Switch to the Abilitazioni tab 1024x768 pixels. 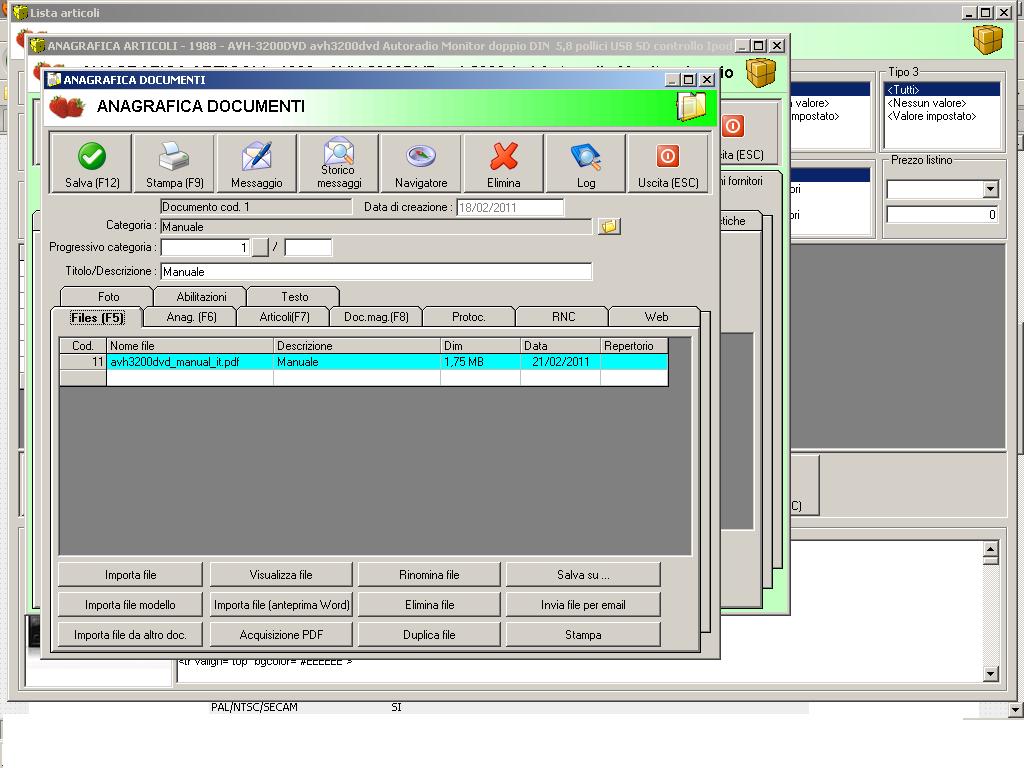tap(201, 296)
